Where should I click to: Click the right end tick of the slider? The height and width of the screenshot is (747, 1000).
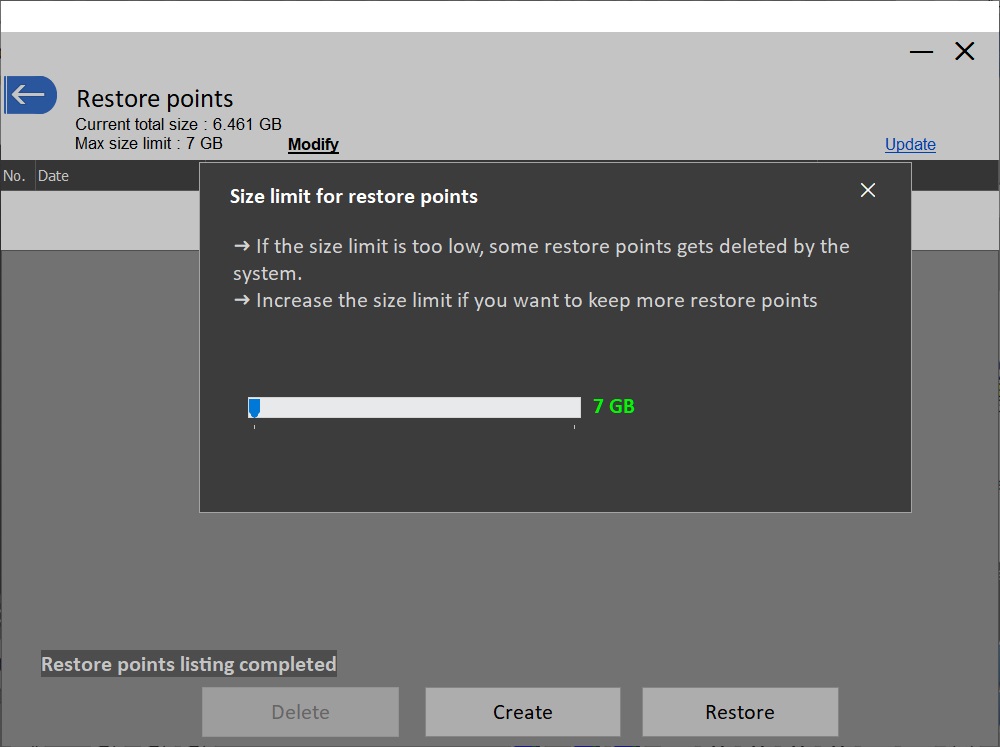(574, 426)
